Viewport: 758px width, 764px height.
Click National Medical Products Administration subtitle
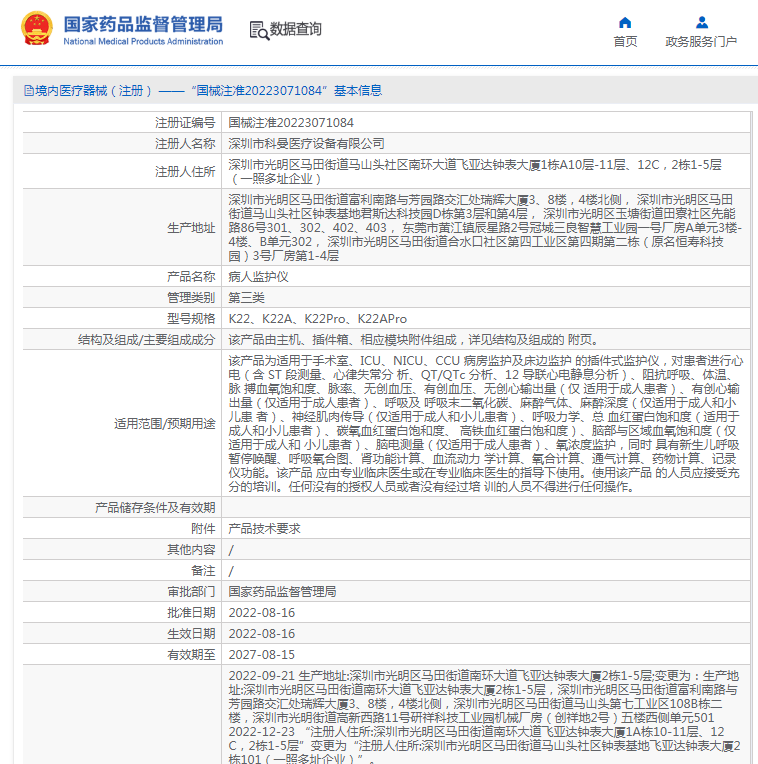[143, 41]
